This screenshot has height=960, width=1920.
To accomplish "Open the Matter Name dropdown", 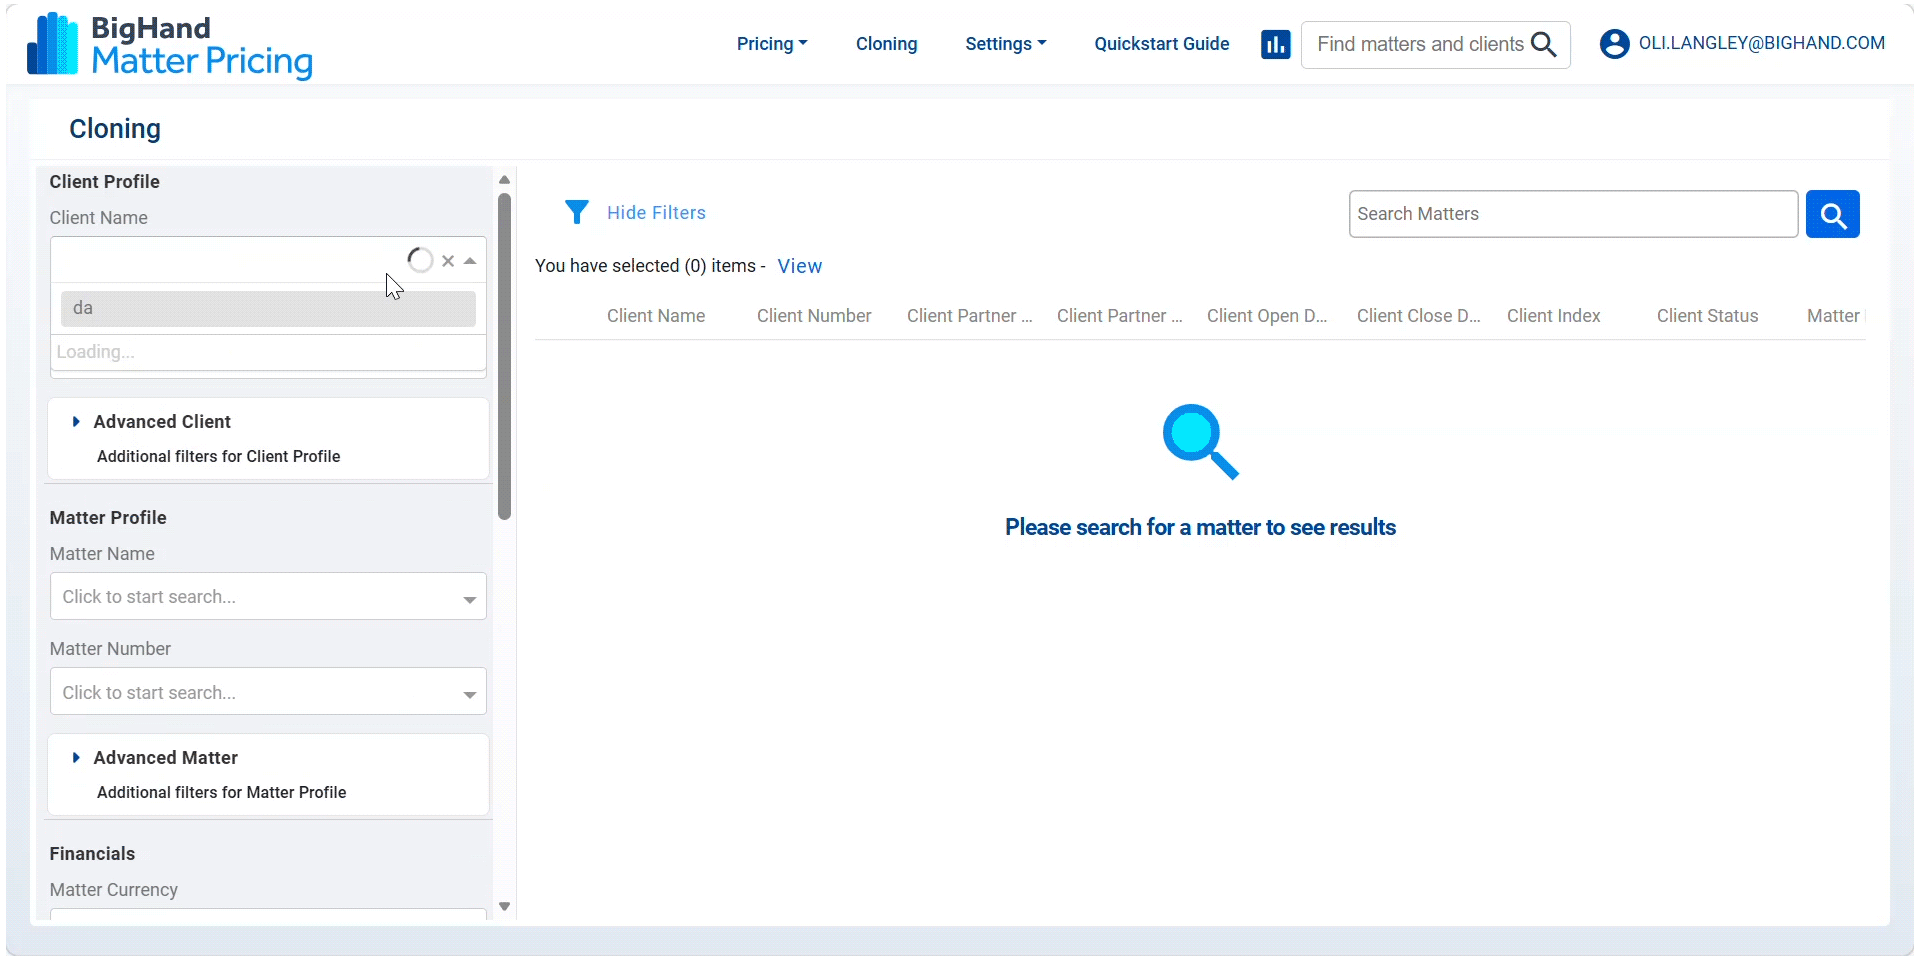I will pyautogui.click(x=268, y=596).
